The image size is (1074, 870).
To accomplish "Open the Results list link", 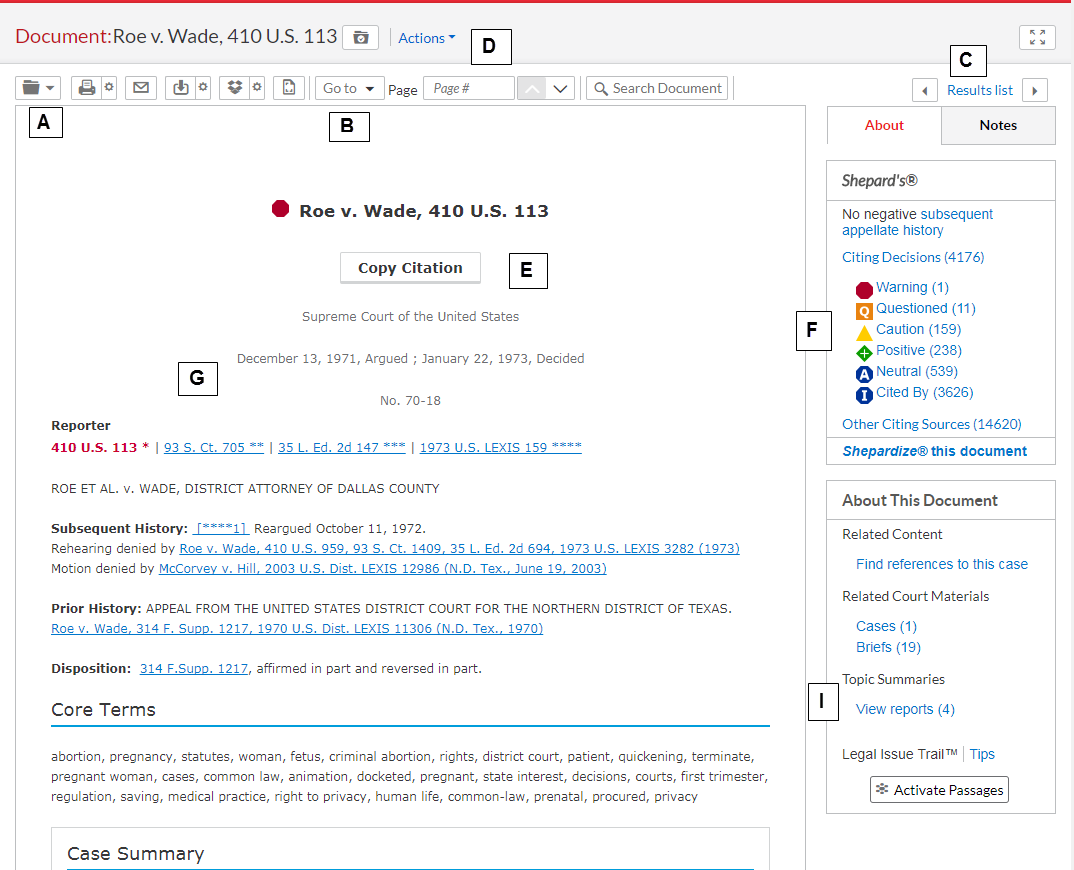I will [979, 90].
